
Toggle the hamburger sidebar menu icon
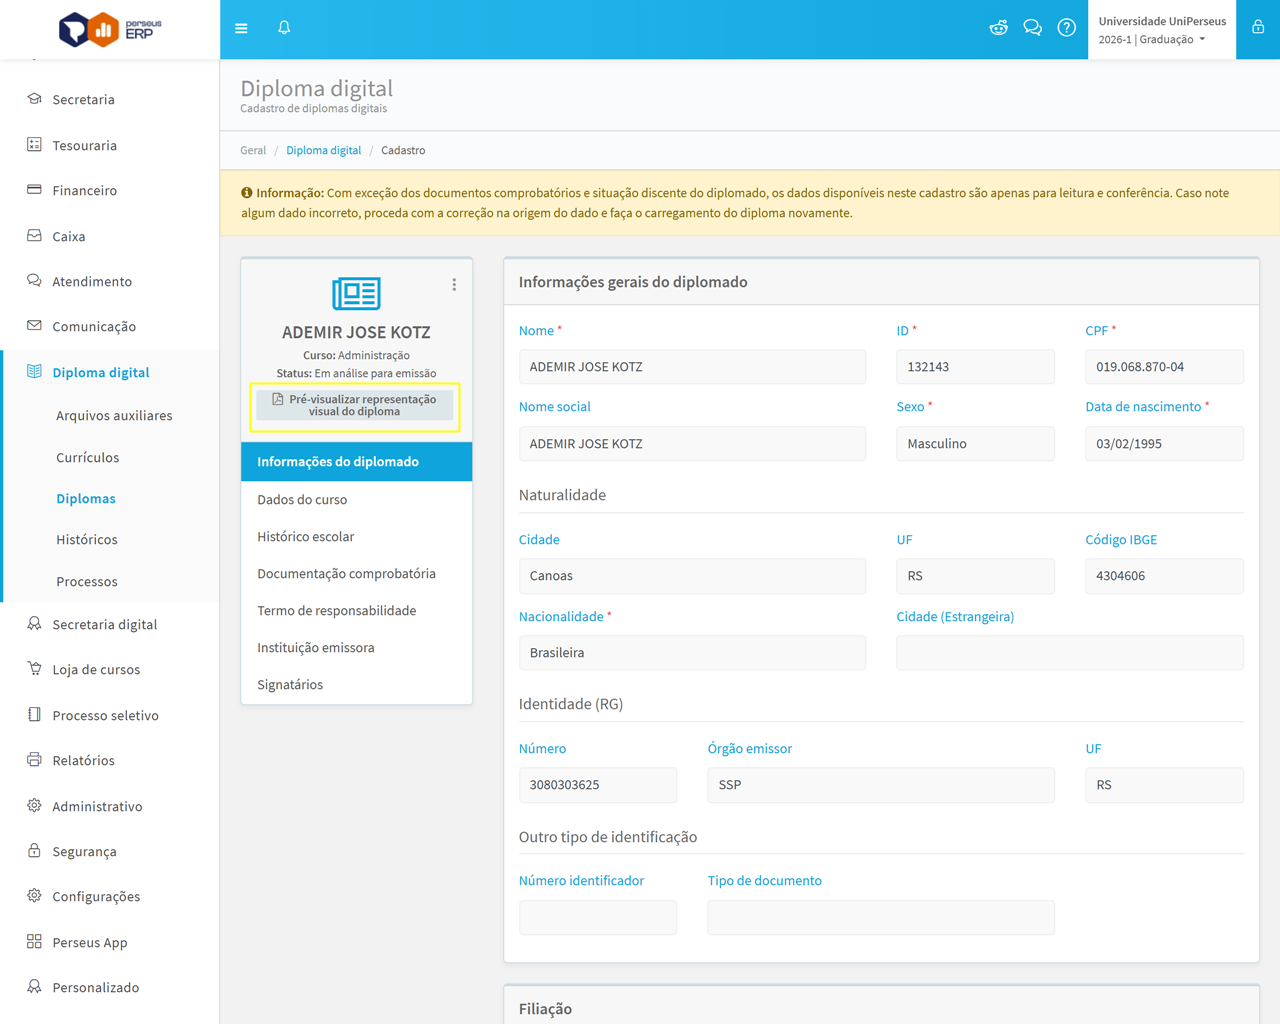[241, 28]
